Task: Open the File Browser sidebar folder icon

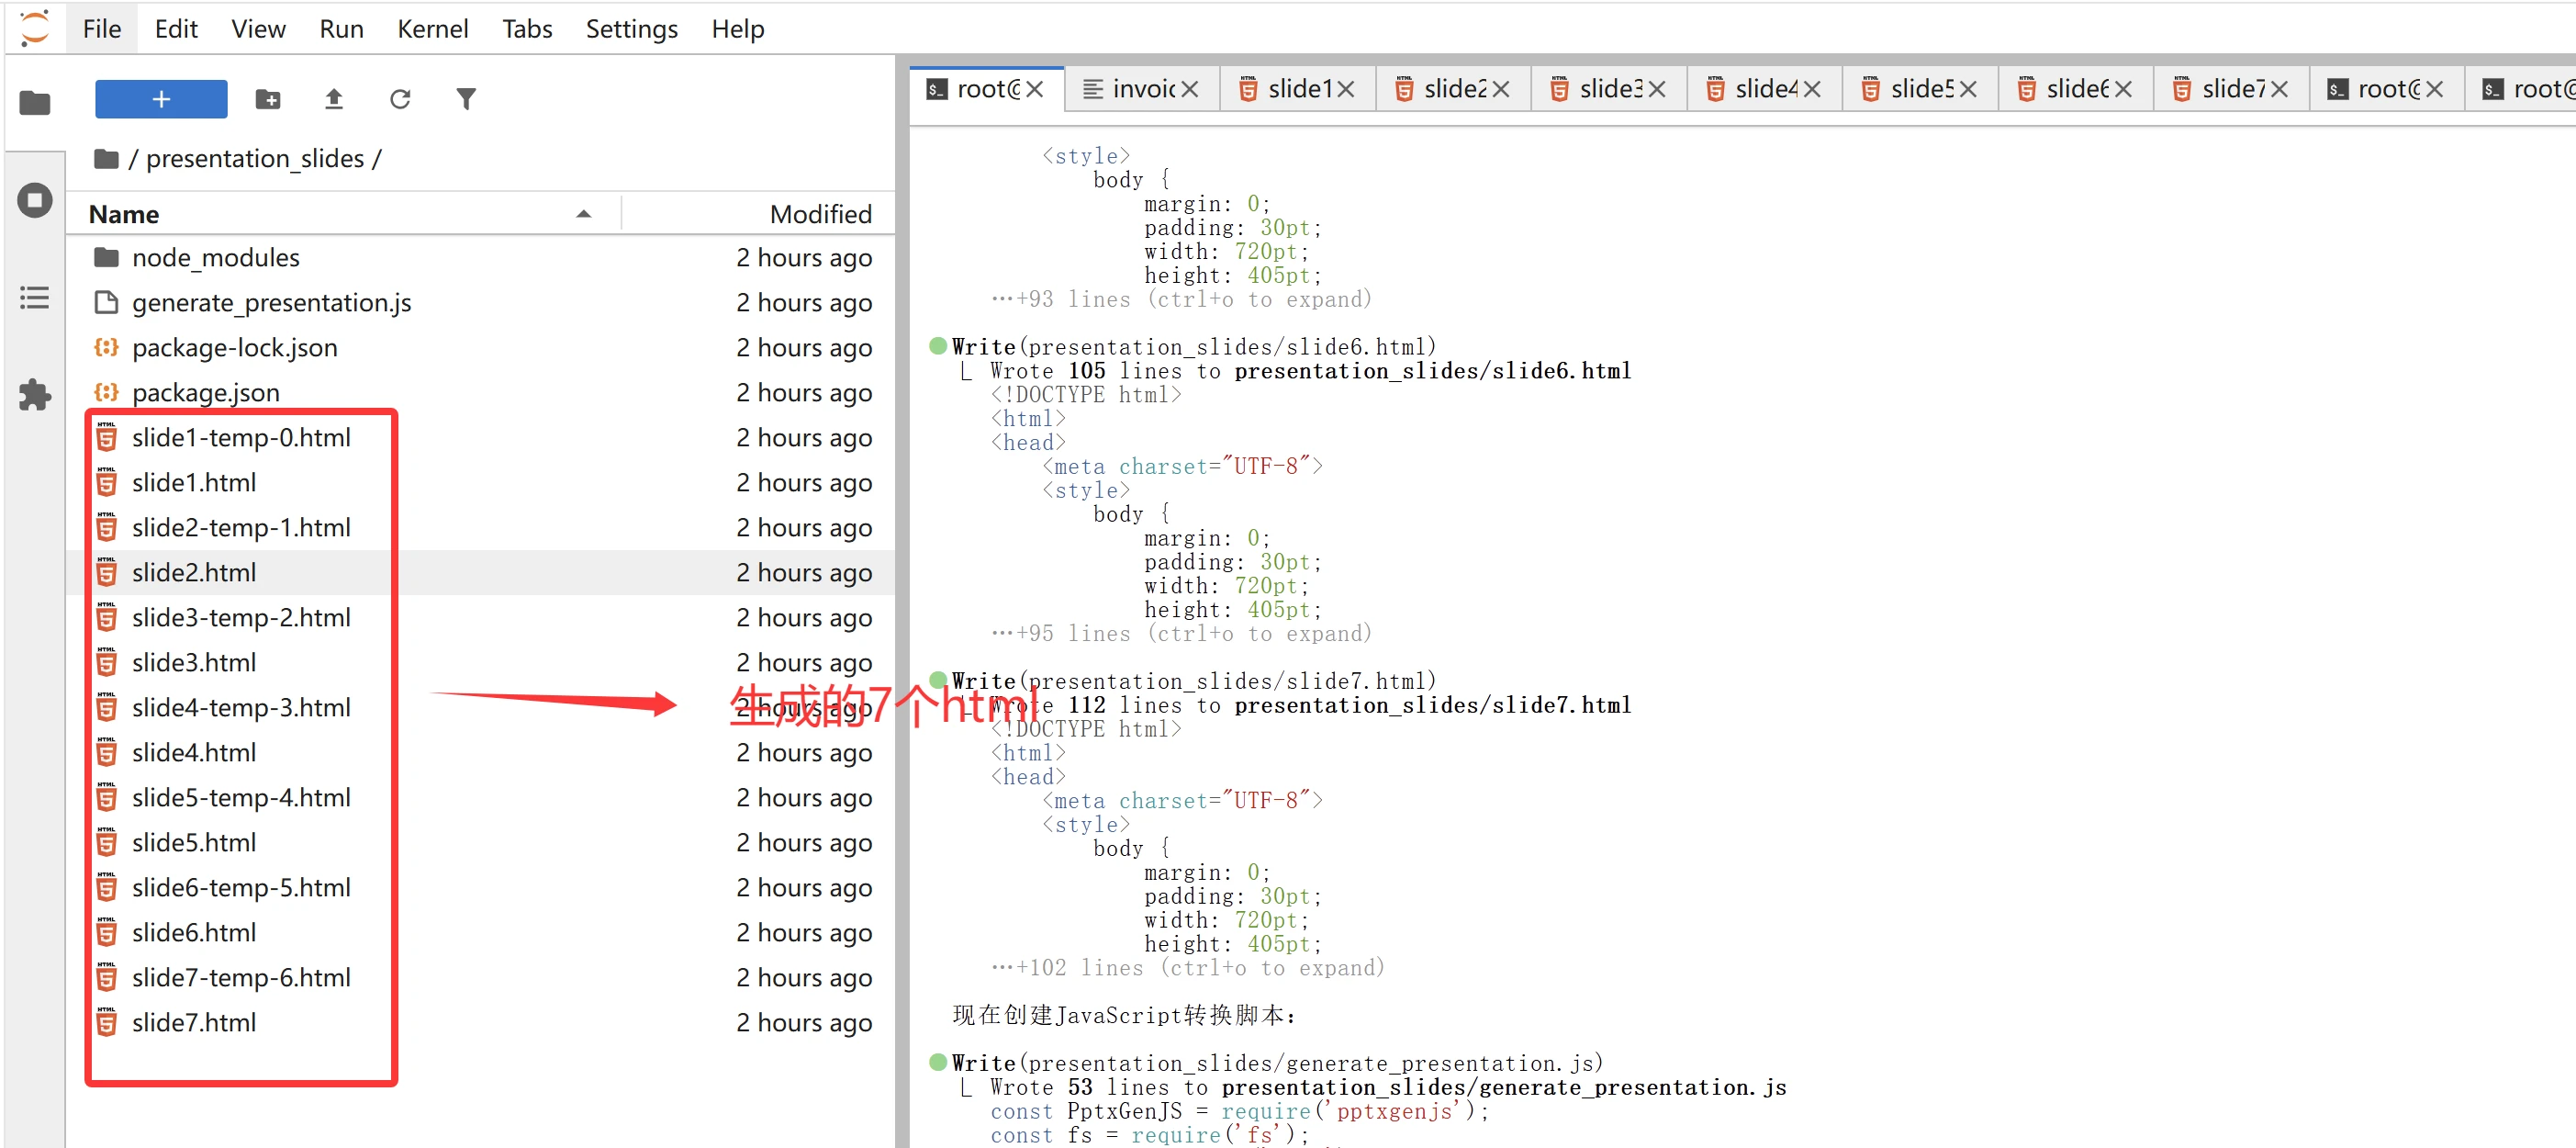Action: coord(35,102)
